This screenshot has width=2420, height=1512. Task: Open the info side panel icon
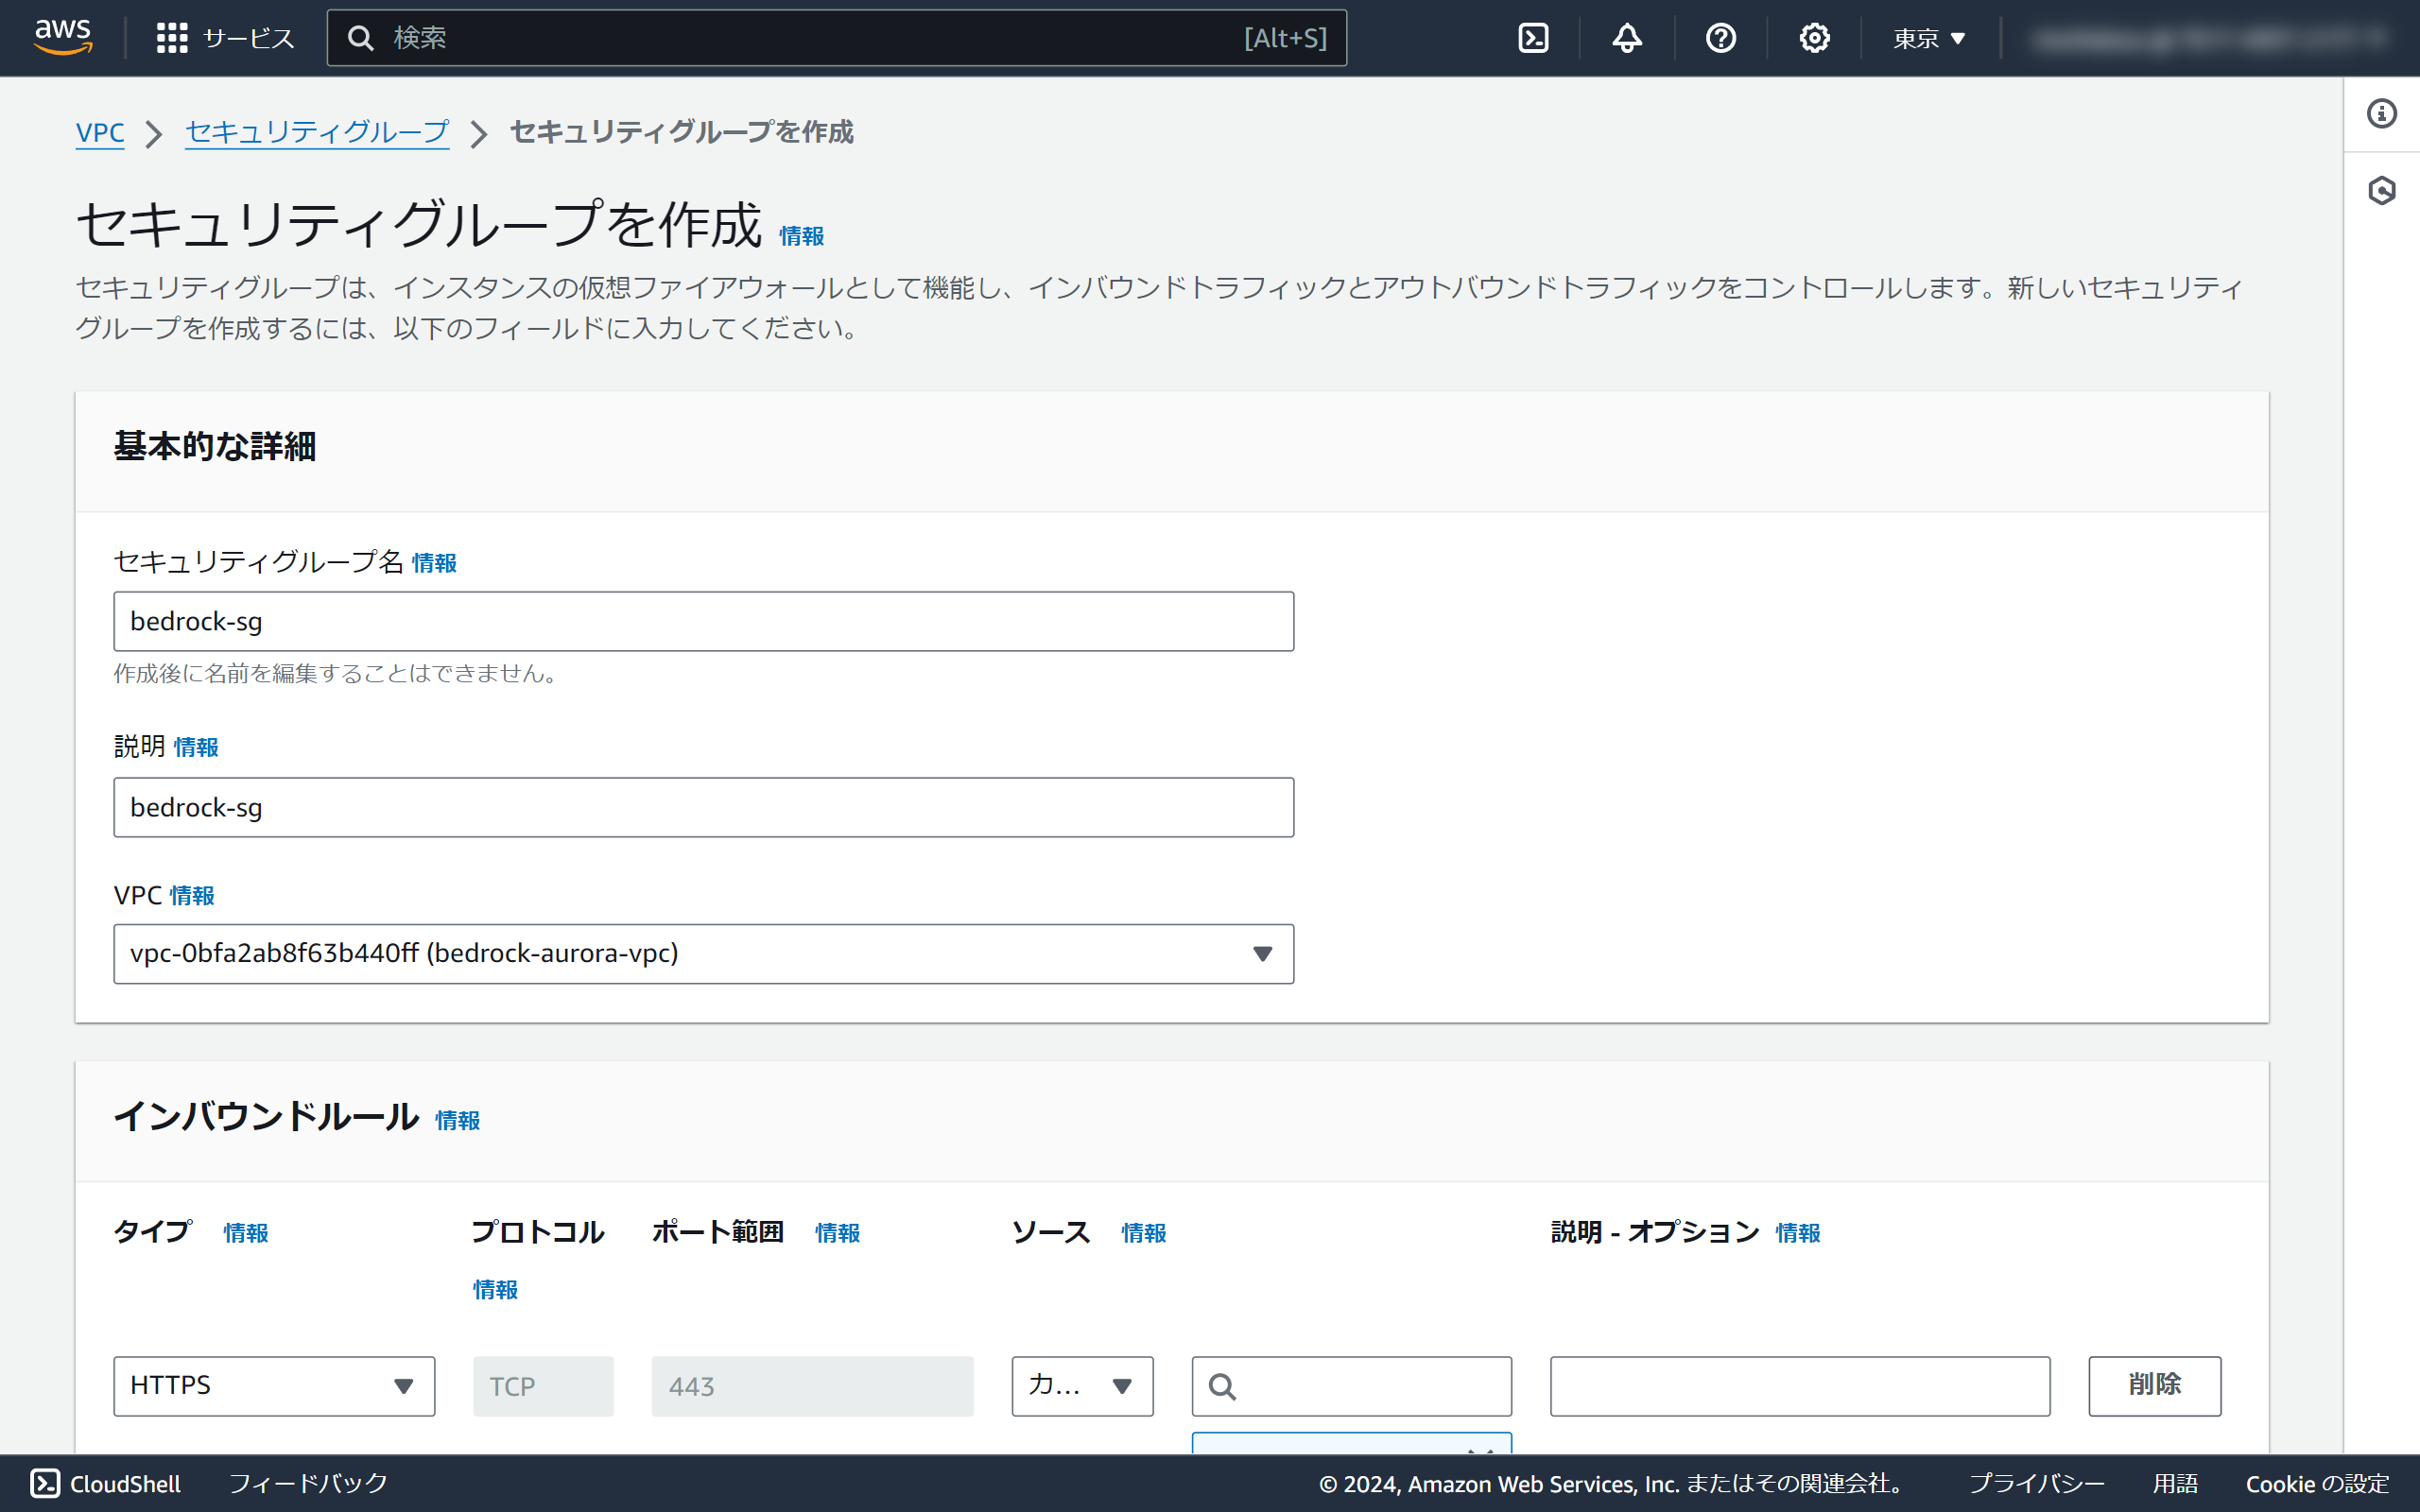pos(2381,114)
